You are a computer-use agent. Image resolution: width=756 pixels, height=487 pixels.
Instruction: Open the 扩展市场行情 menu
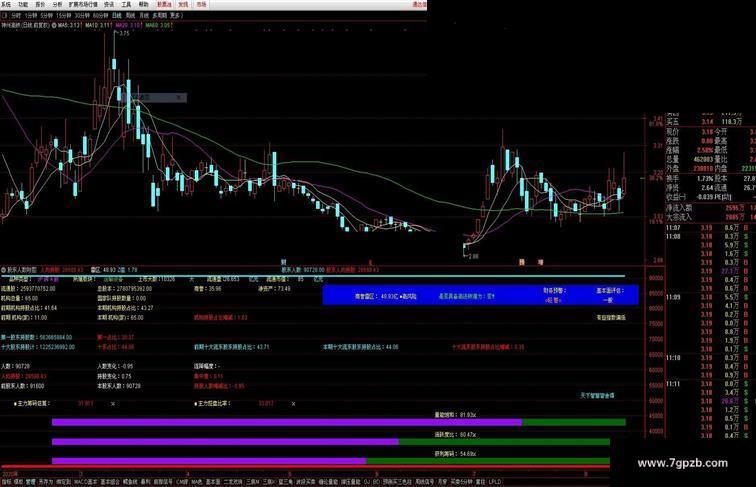pyautogui.click(x=83, y=4)
